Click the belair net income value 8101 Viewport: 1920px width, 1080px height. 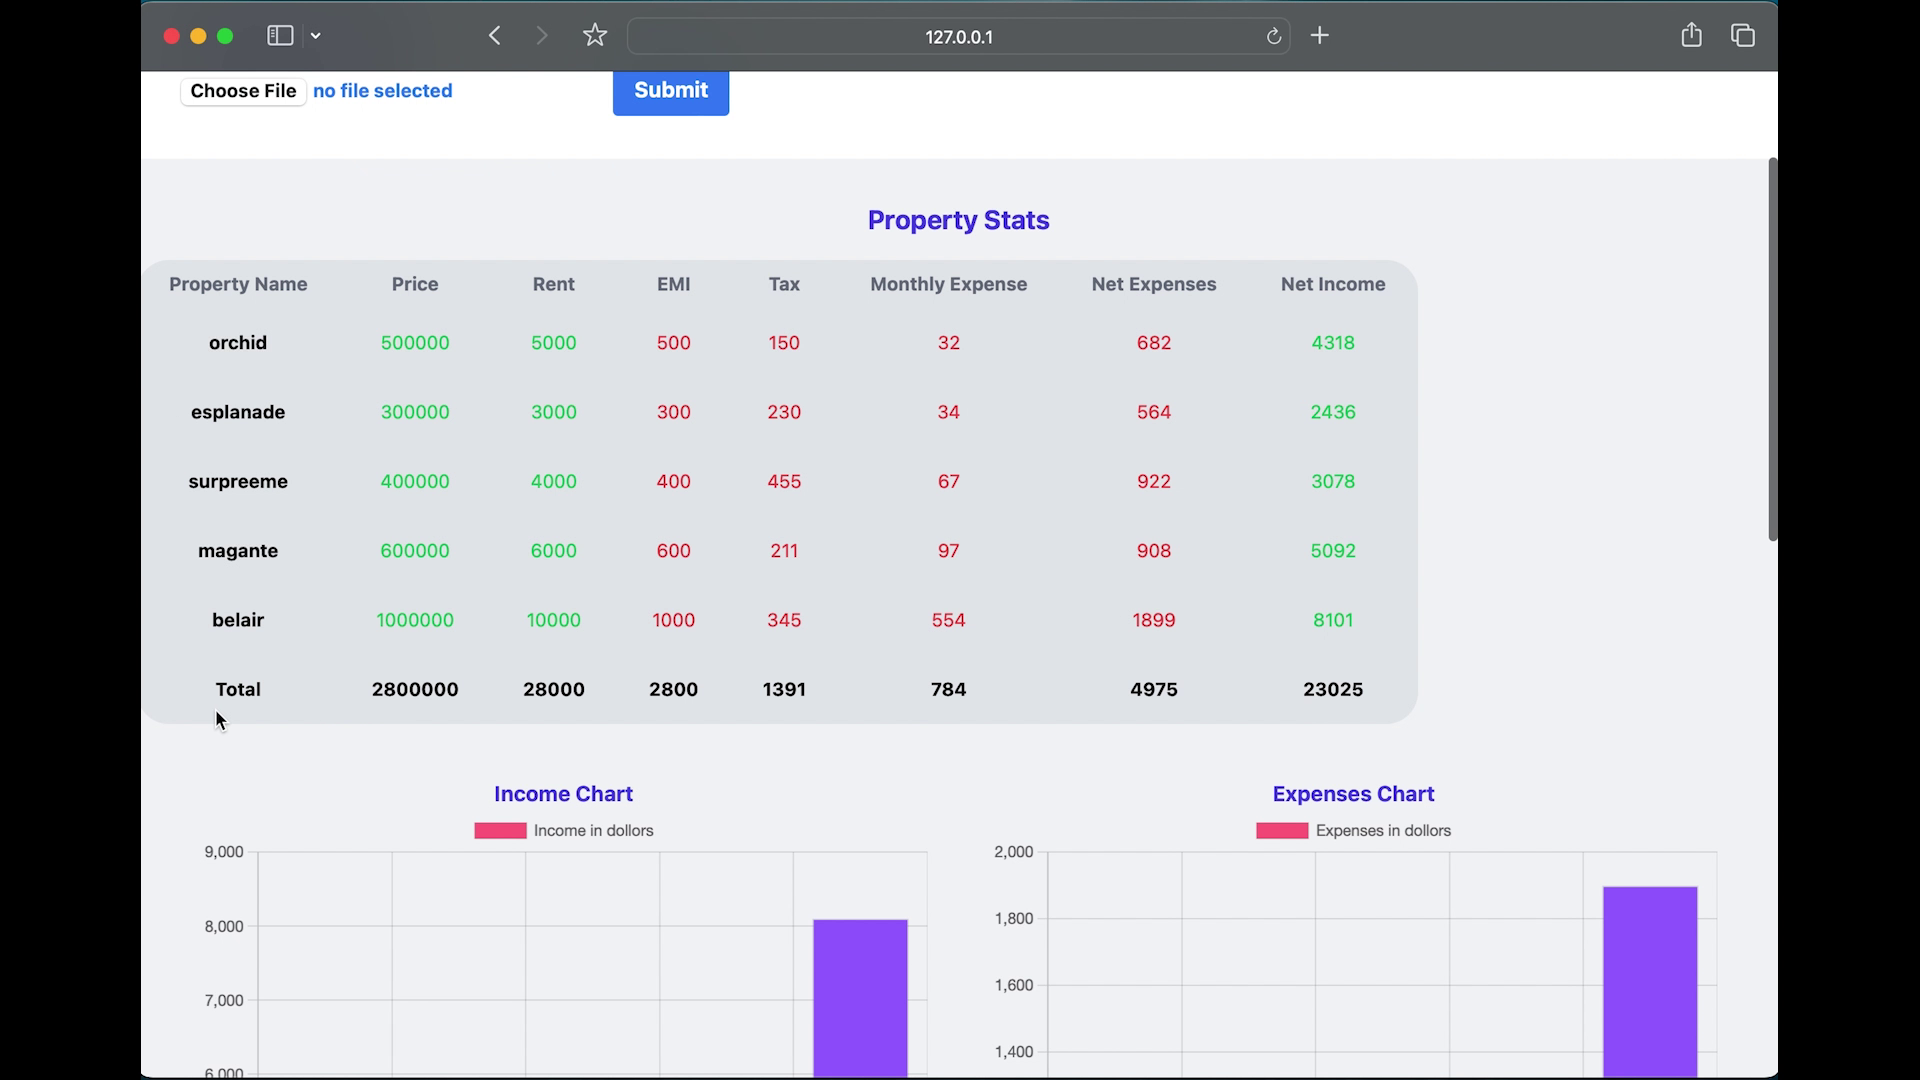(x=1332, y=620)
